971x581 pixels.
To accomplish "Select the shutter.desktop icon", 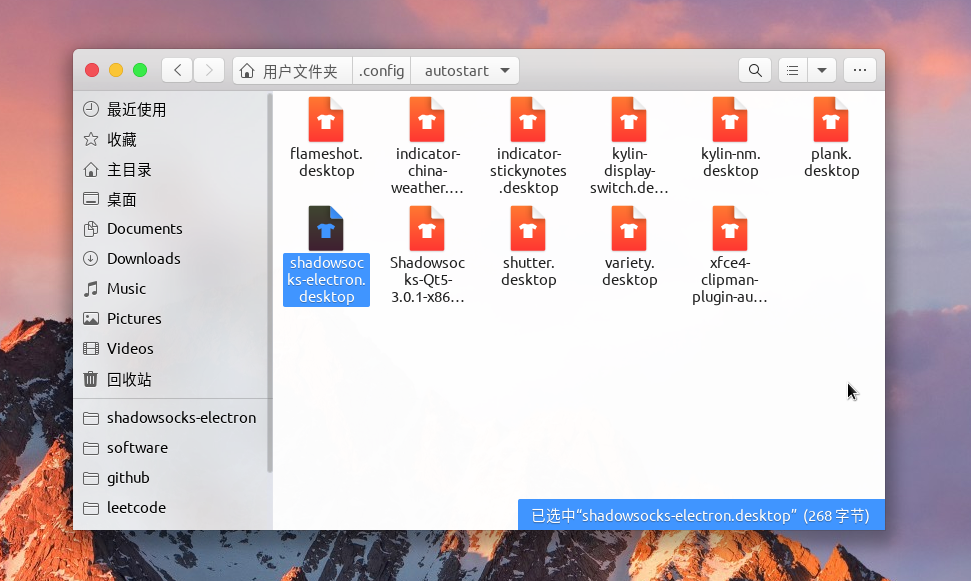I will tap(528, 230).
